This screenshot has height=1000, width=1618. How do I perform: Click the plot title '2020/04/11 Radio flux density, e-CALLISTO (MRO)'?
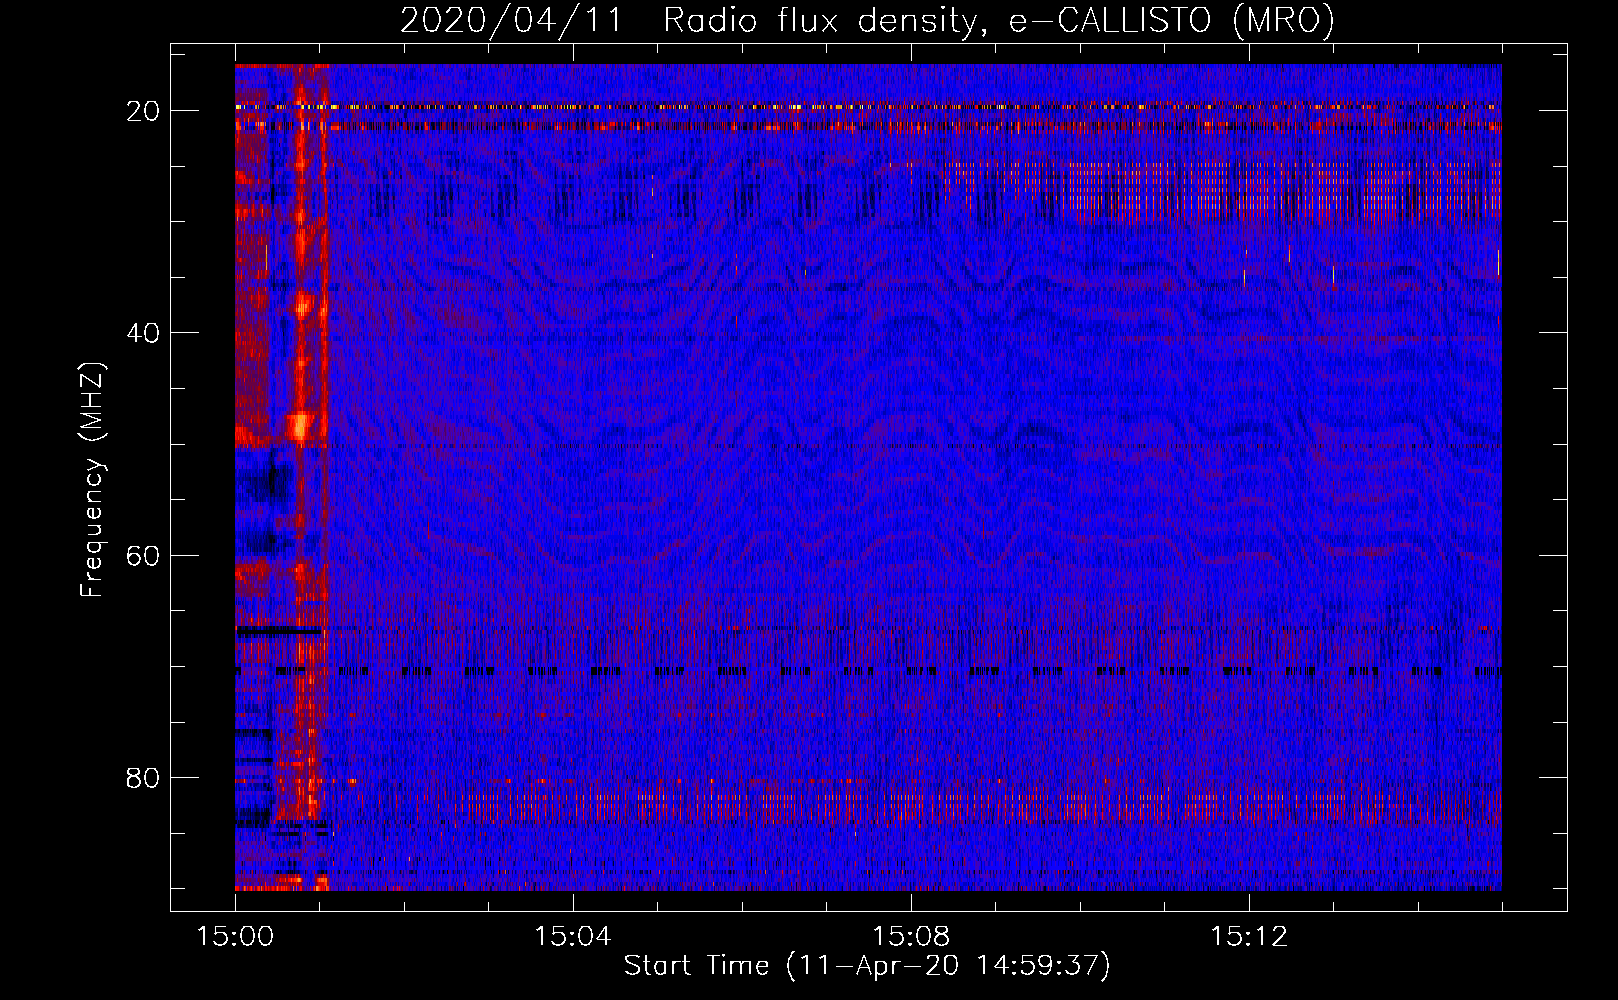867,20
